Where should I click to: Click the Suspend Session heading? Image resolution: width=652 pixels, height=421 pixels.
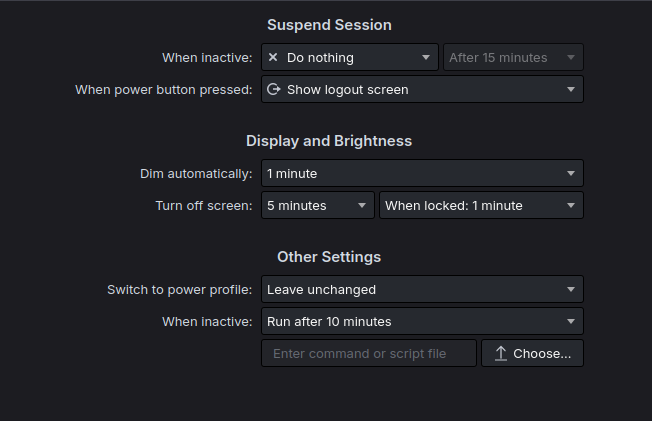tap(329, 25)
